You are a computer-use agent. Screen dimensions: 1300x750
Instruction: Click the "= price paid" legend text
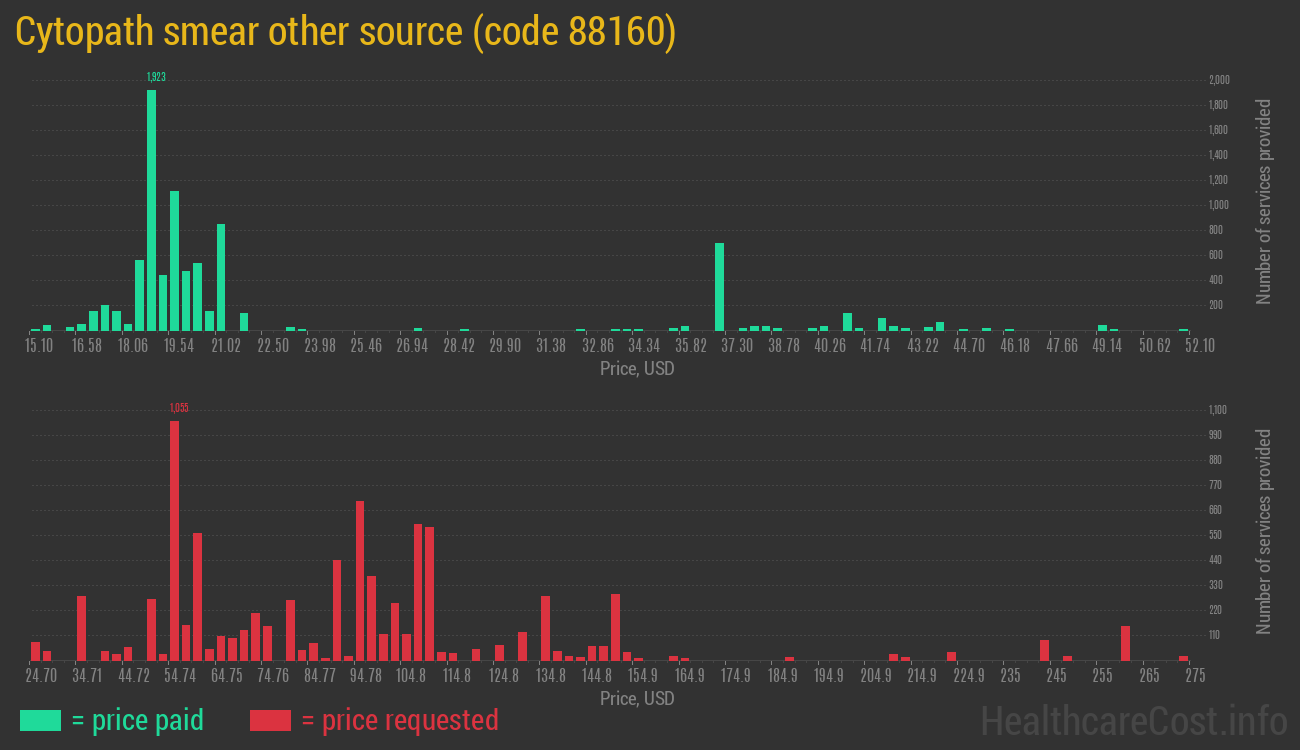(x=138, y=720)
